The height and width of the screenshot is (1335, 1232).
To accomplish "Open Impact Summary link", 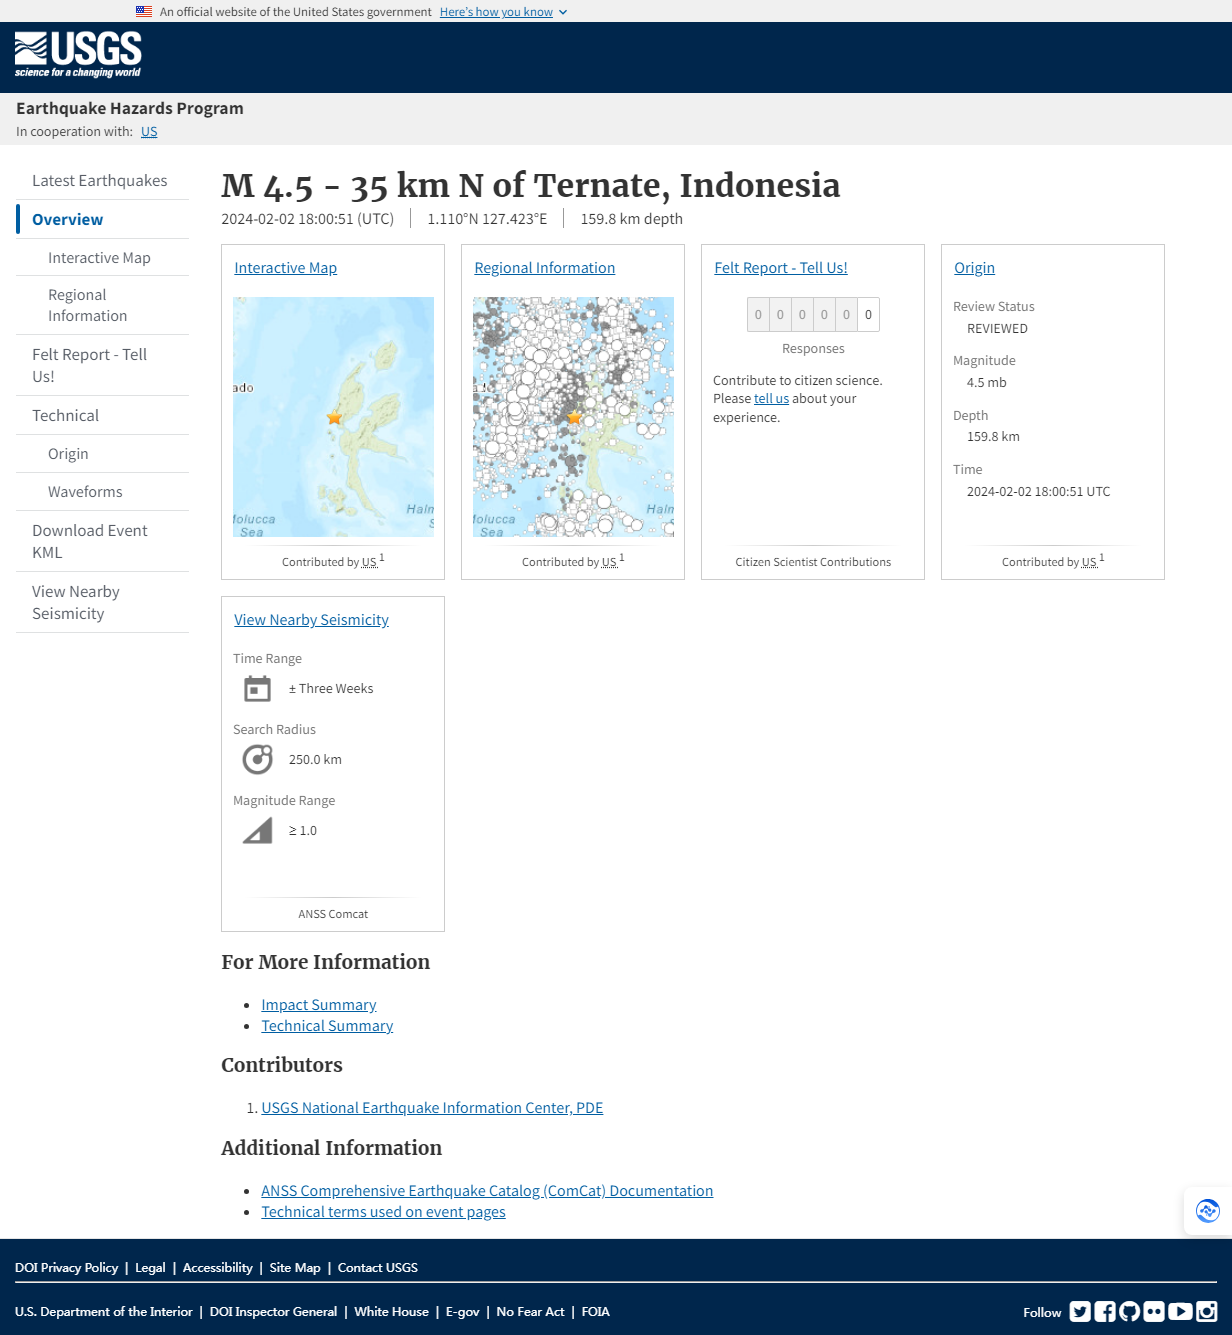I will 319,1005.
